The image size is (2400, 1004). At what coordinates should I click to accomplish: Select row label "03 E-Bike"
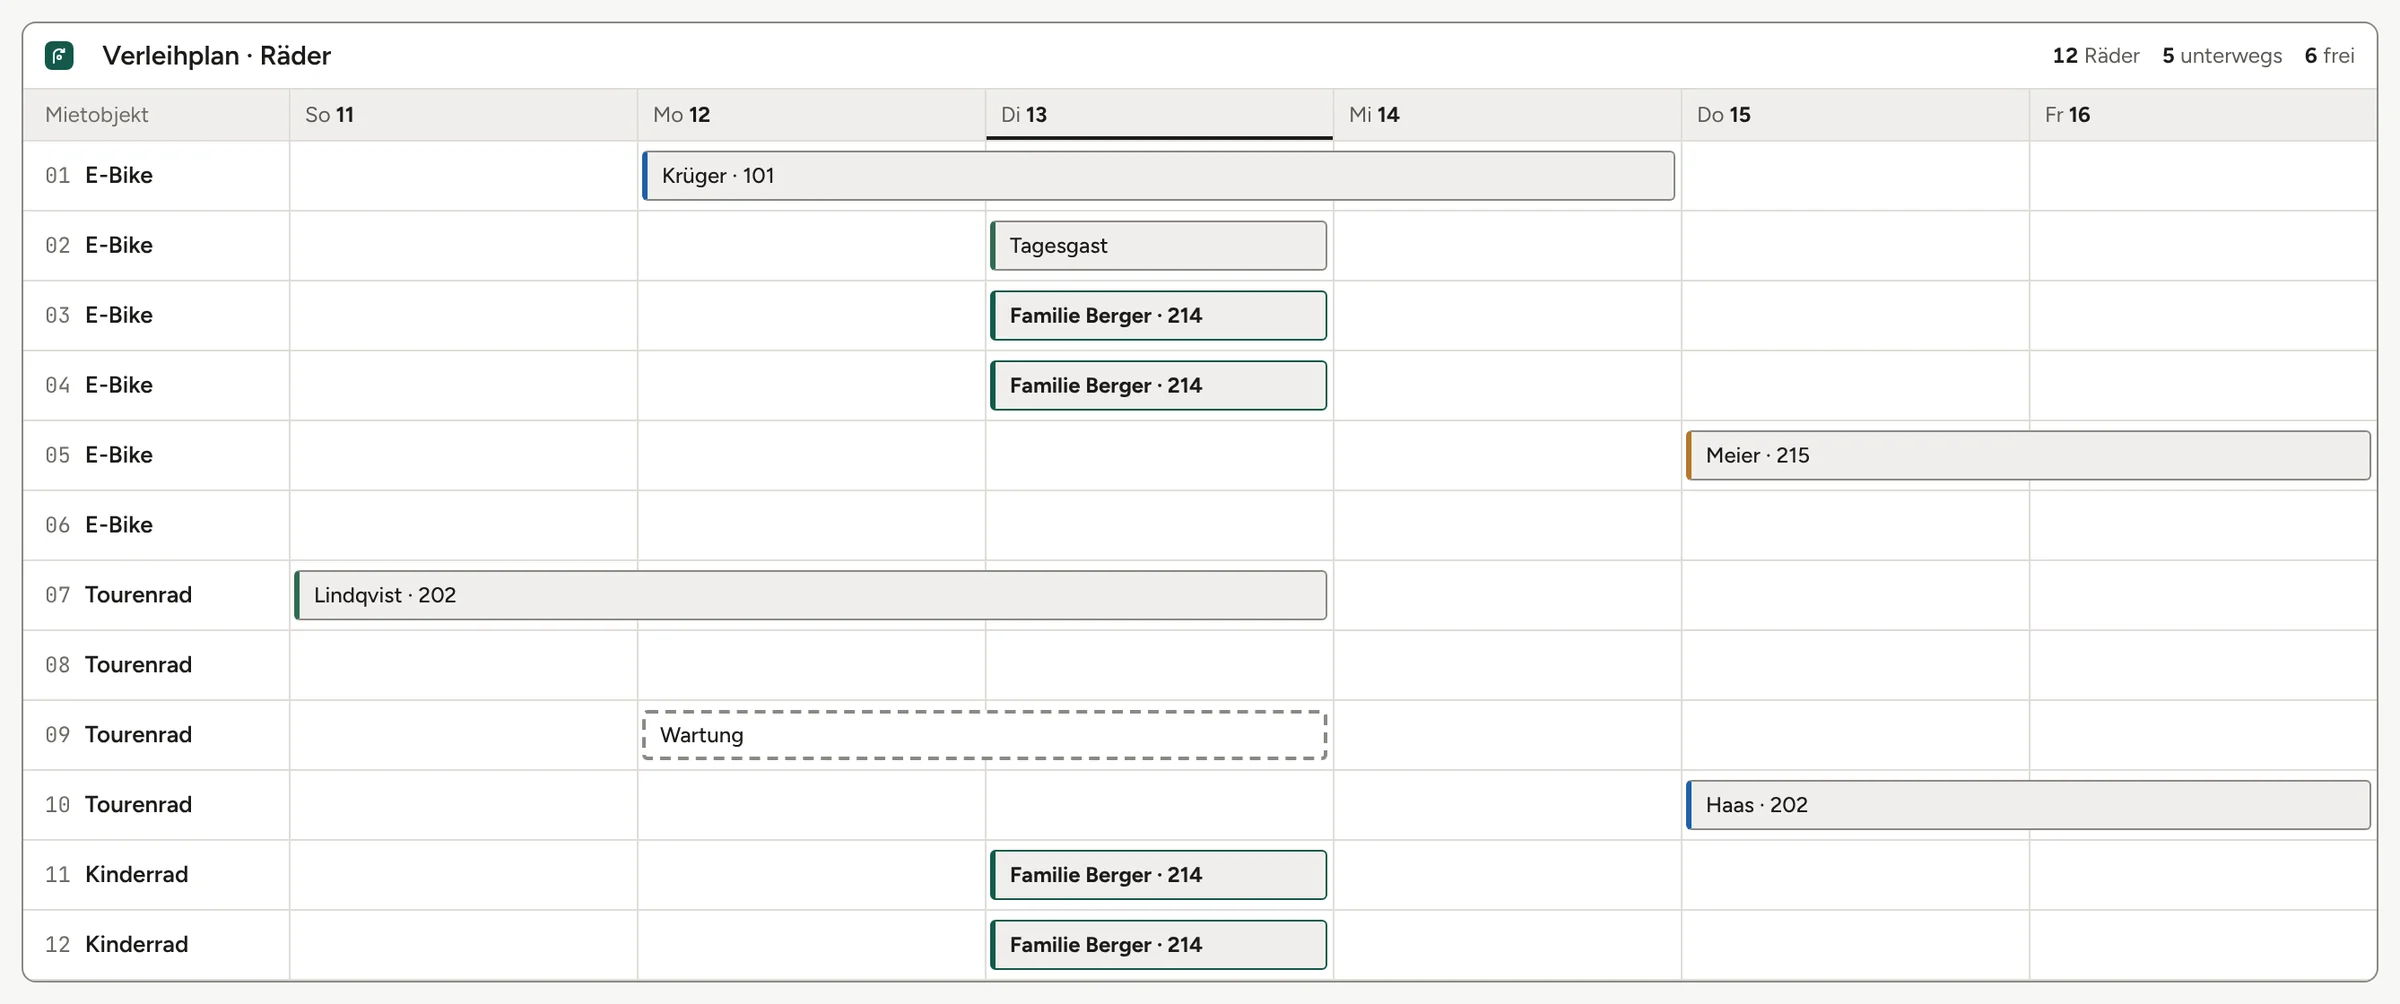99,316
